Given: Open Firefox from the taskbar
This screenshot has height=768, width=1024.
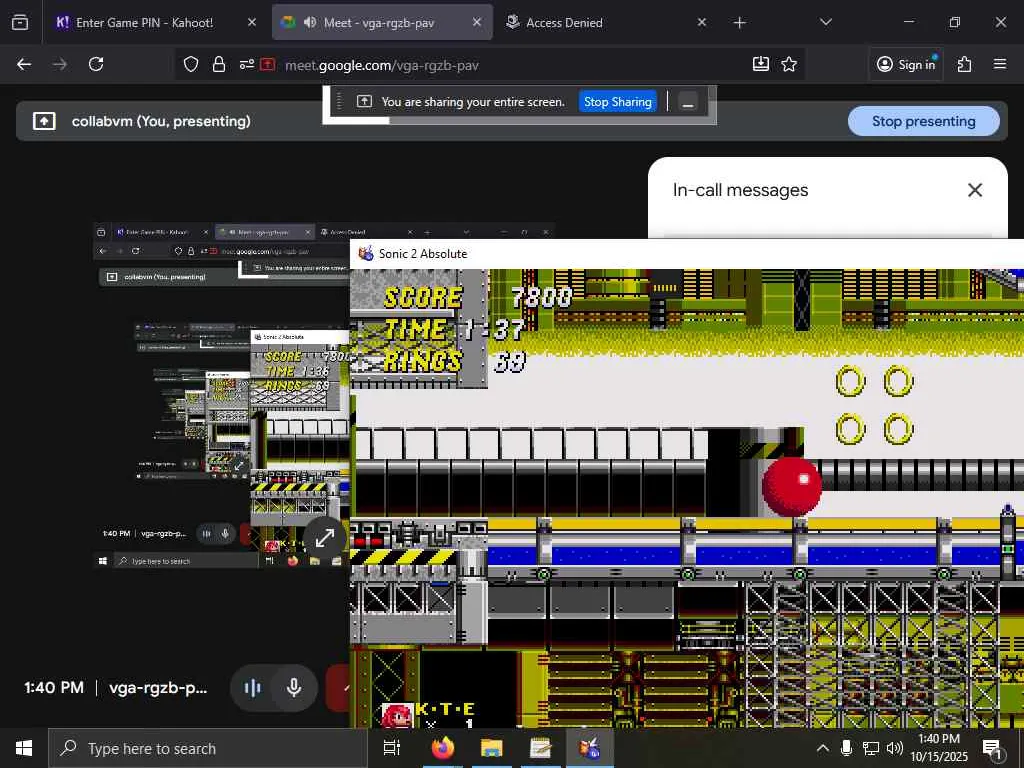Looking at the screenshot, I should (x=443, y=748).
